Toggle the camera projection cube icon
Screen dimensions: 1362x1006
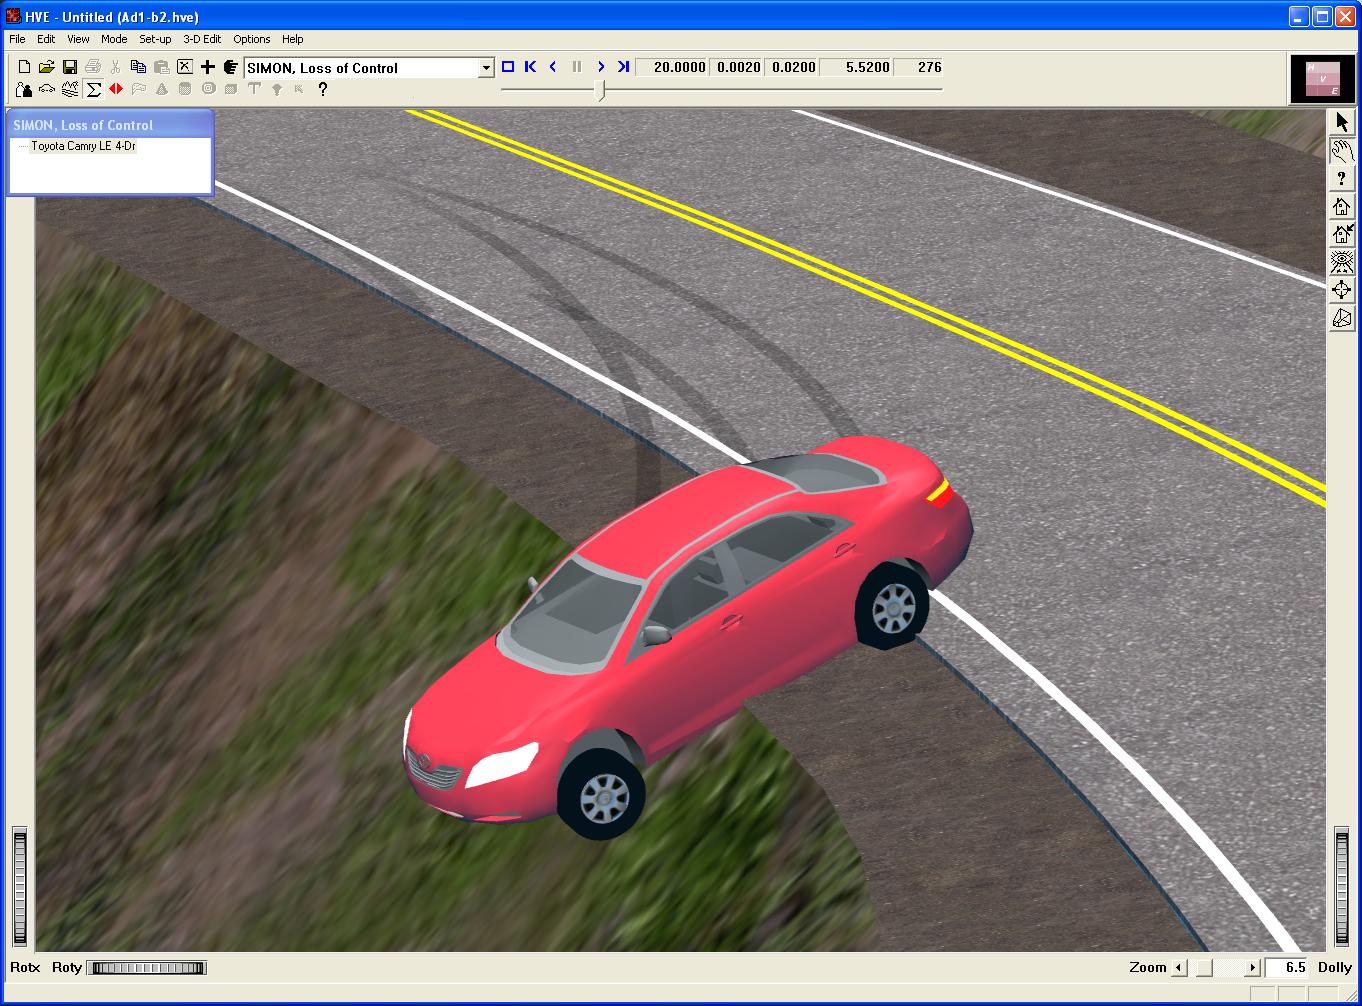tap(1342, 319)
